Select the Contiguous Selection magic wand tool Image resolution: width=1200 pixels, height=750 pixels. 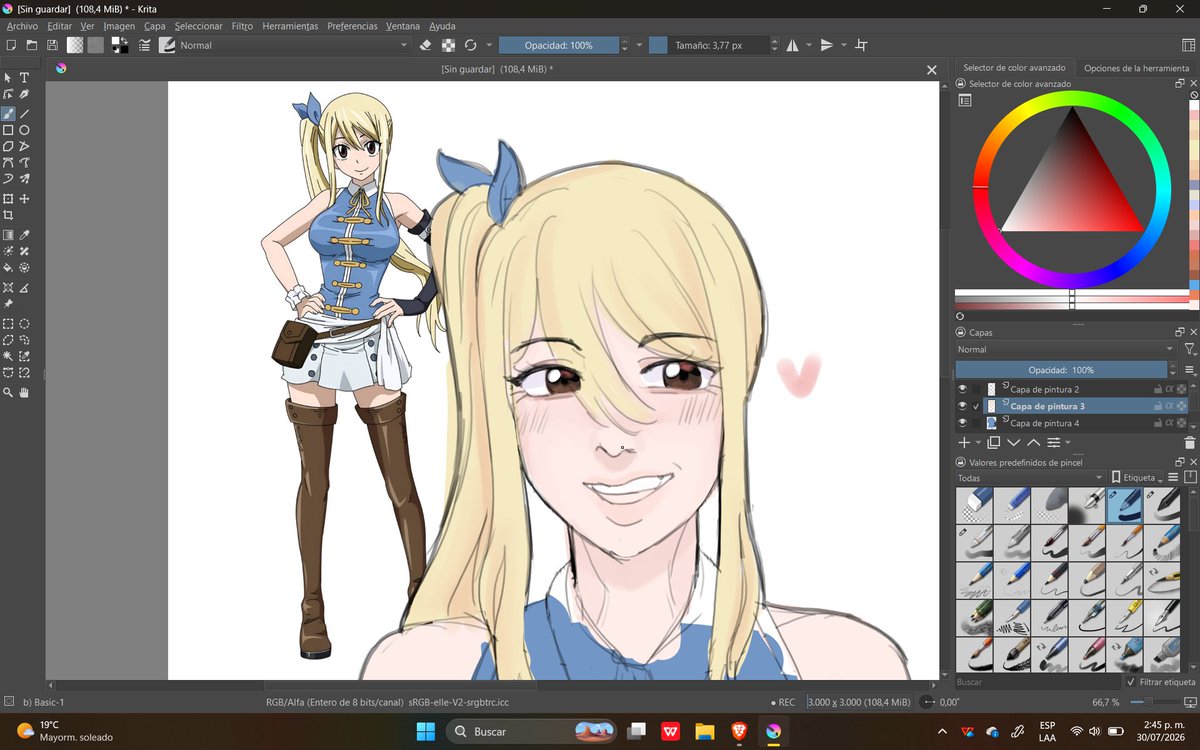click(8, 358)
